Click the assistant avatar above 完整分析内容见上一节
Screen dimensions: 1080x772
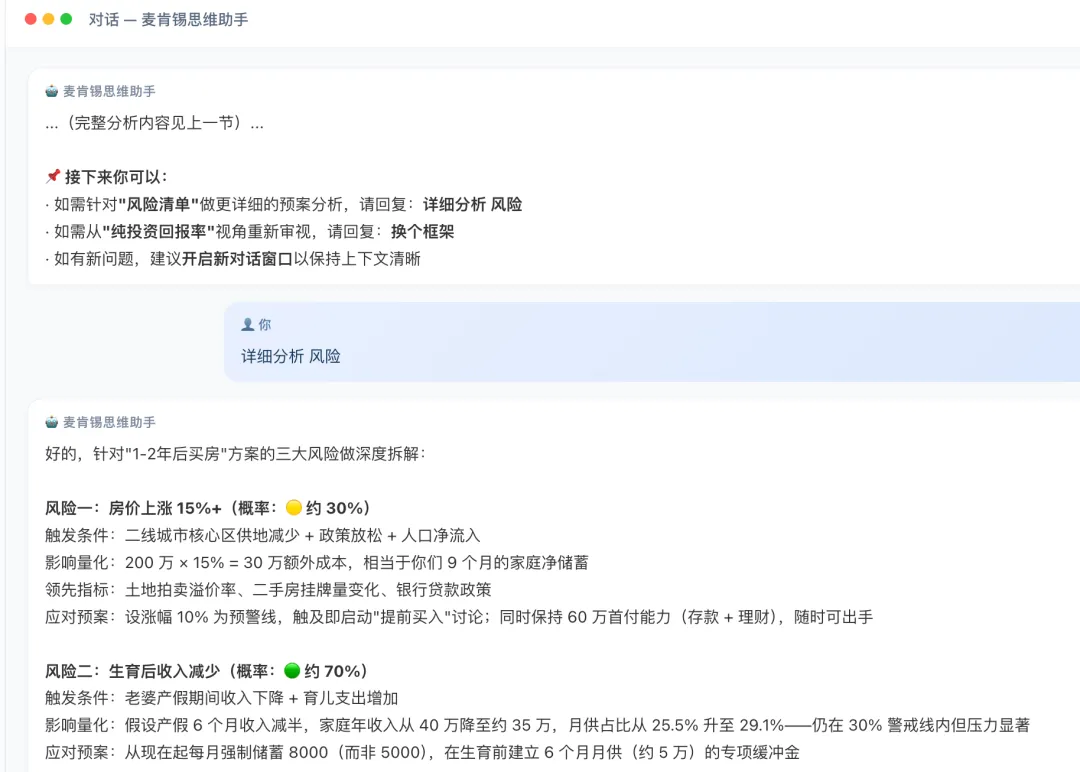(x=52, y=91)
